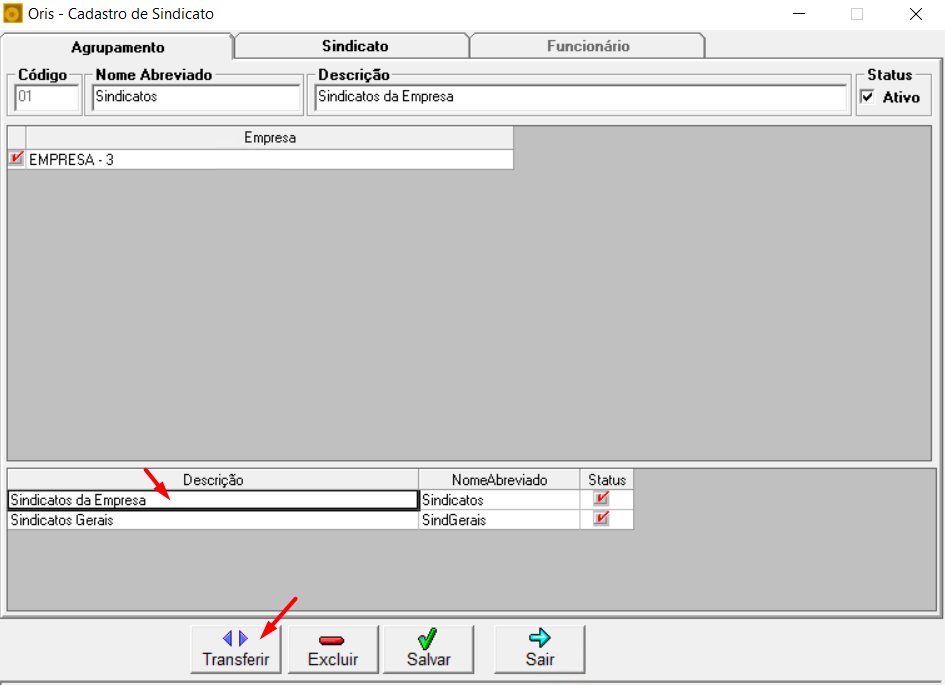Toggle status checkbox for Sindicatos Gerais
The image size is (945, 685).
pyautogui.click(x=601, y=519)
